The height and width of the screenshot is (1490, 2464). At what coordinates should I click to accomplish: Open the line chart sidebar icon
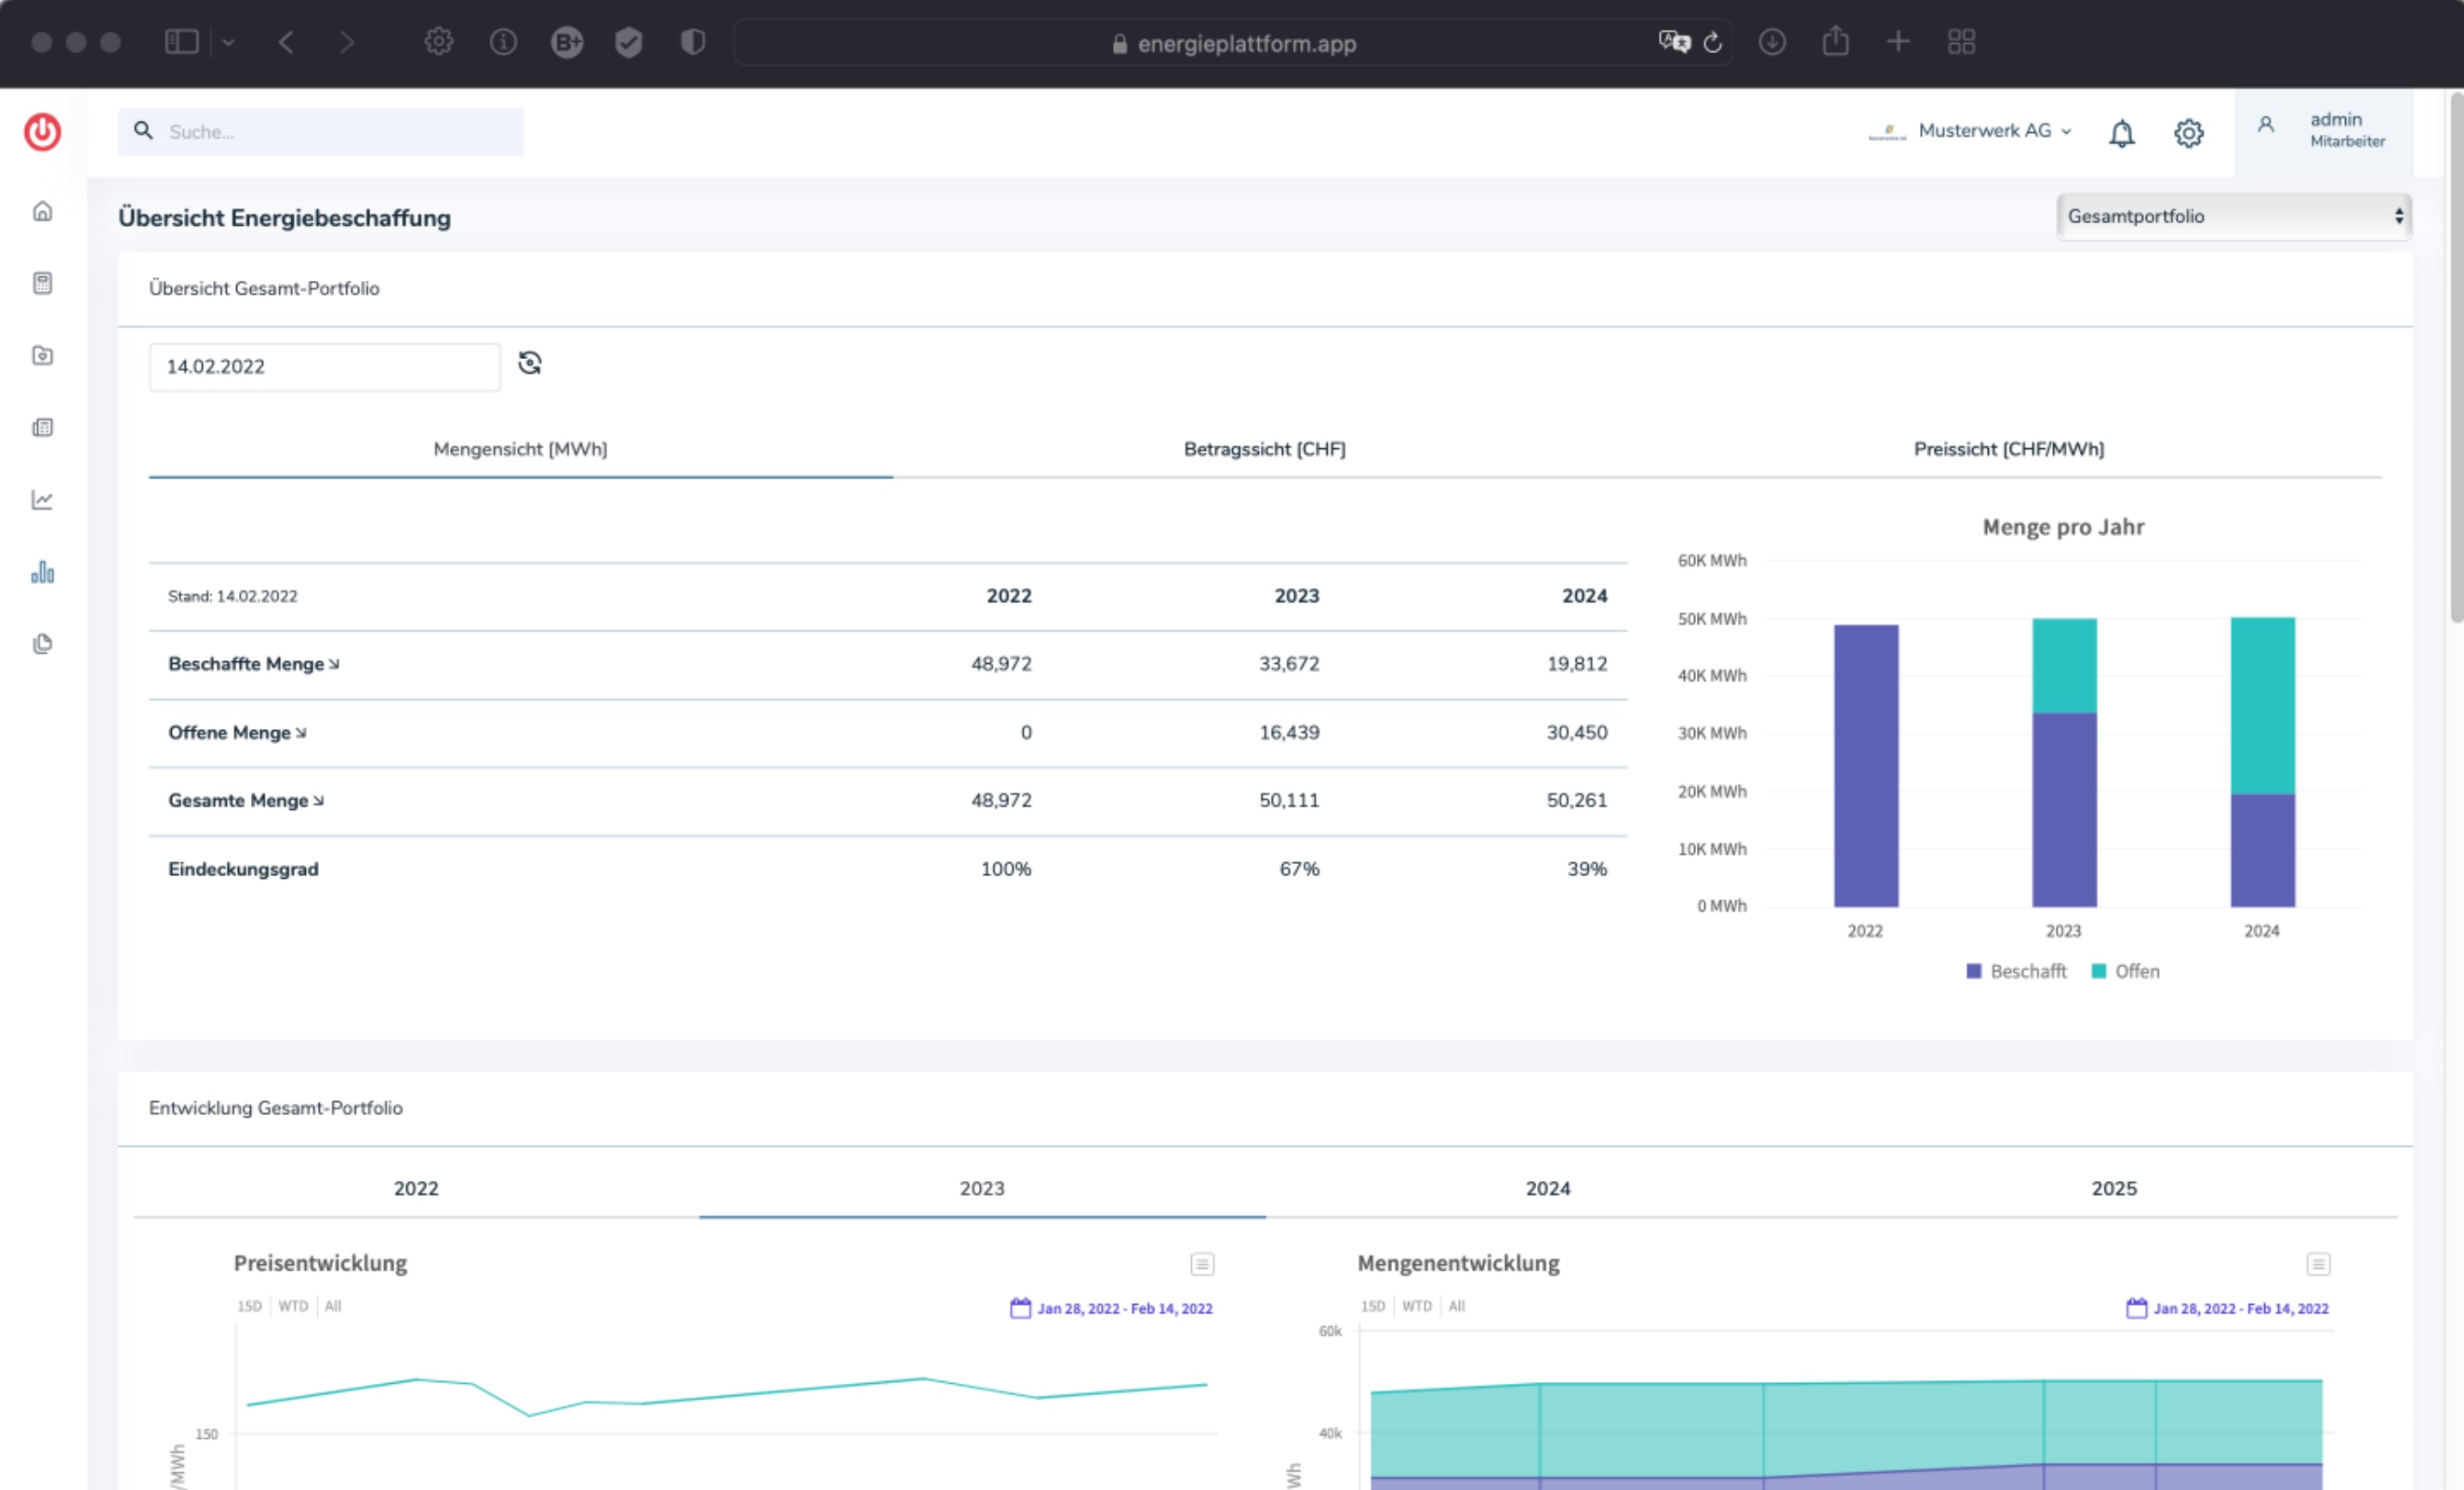tap(42, 500)
